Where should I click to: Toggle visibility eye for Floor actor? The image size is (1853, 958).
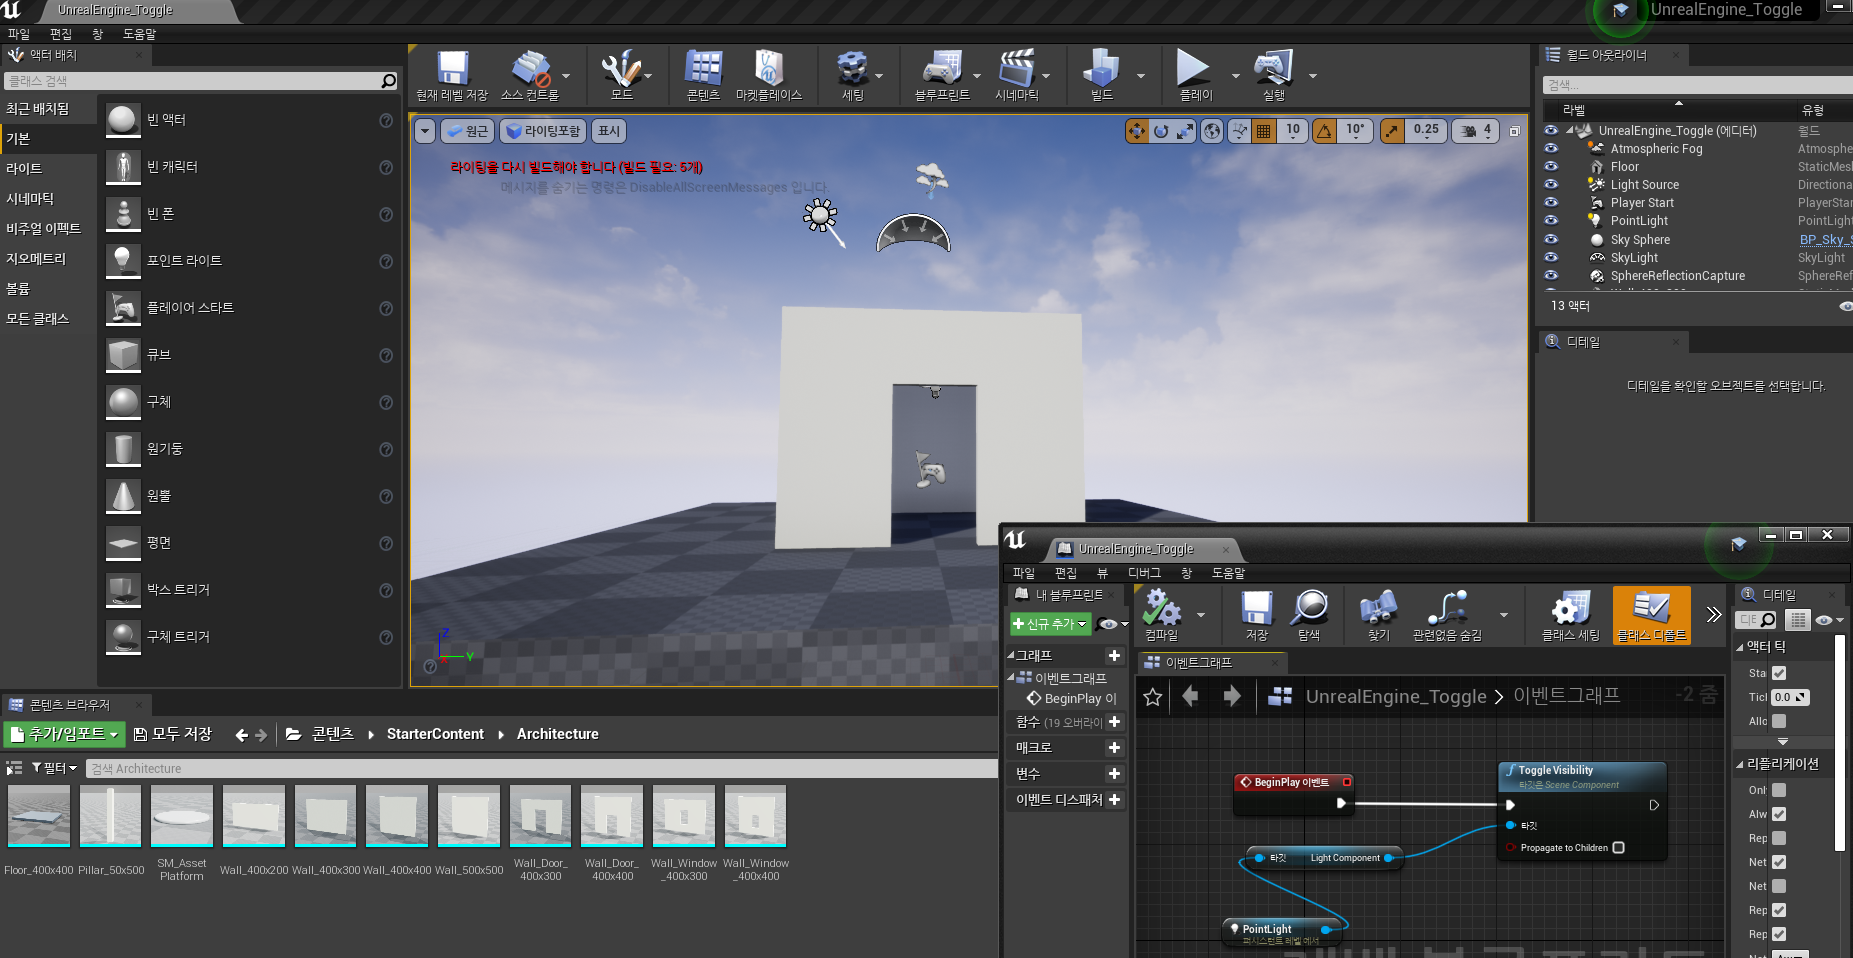[x=1551, y=166]
